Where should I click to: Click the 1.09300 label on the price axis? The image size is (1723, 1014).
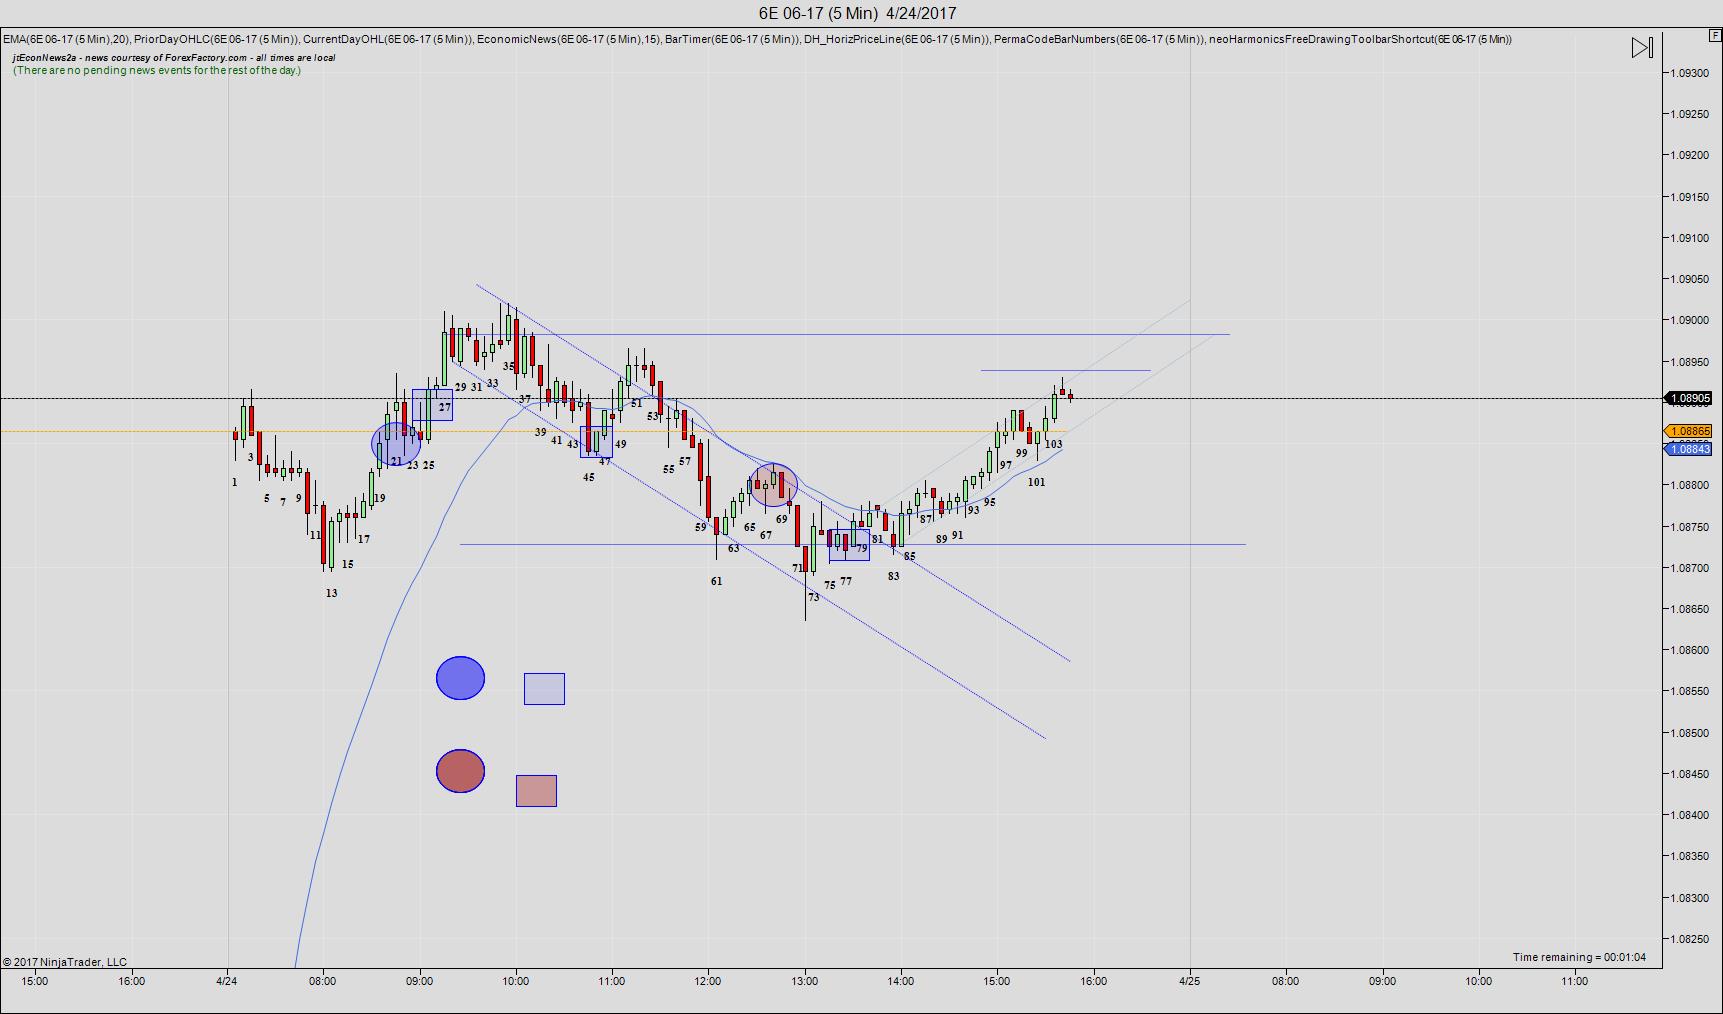(1688, 73)
